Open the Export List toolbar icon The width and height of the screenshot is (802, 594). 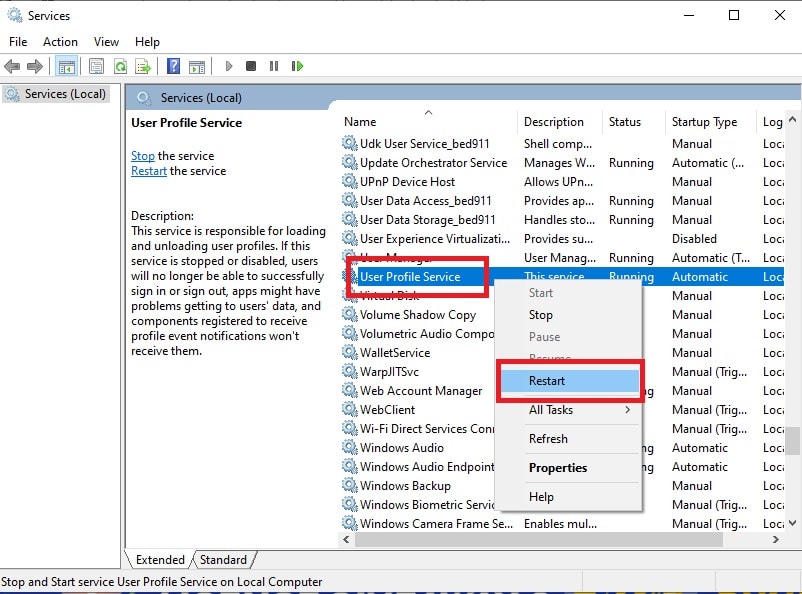coord(143,66)
